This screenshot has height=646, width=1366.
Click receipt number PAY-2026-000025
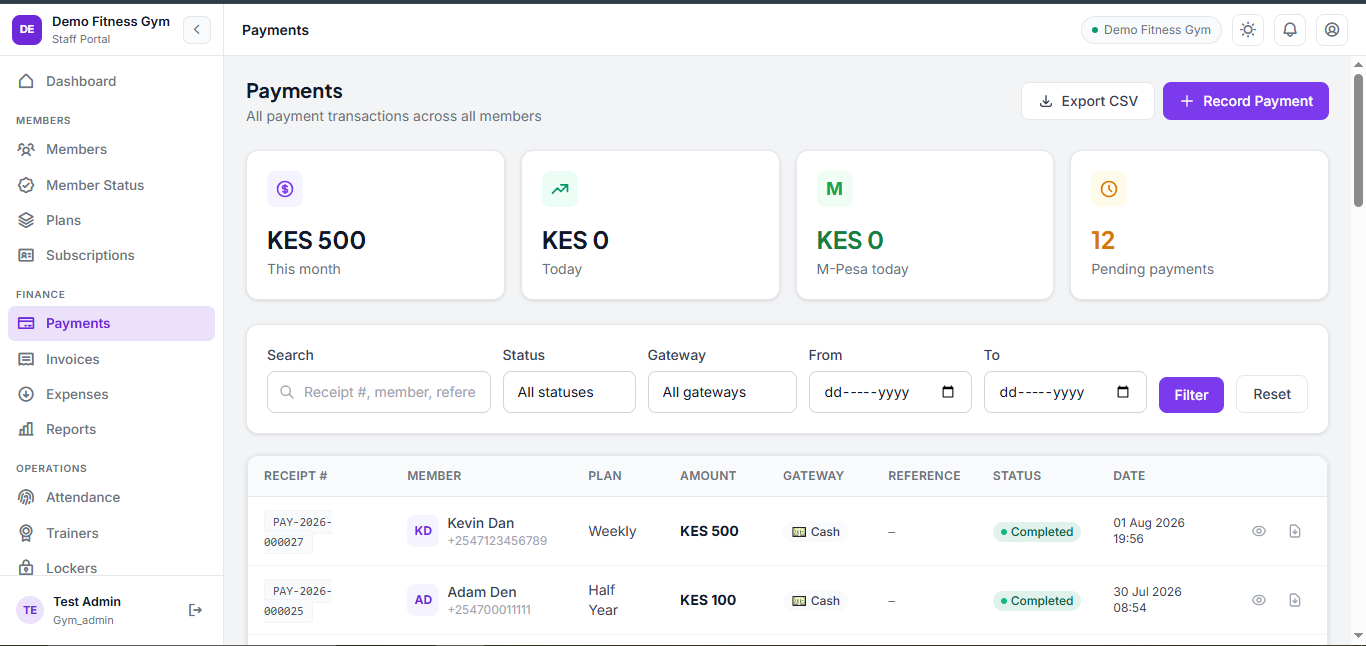click(298, 601)
